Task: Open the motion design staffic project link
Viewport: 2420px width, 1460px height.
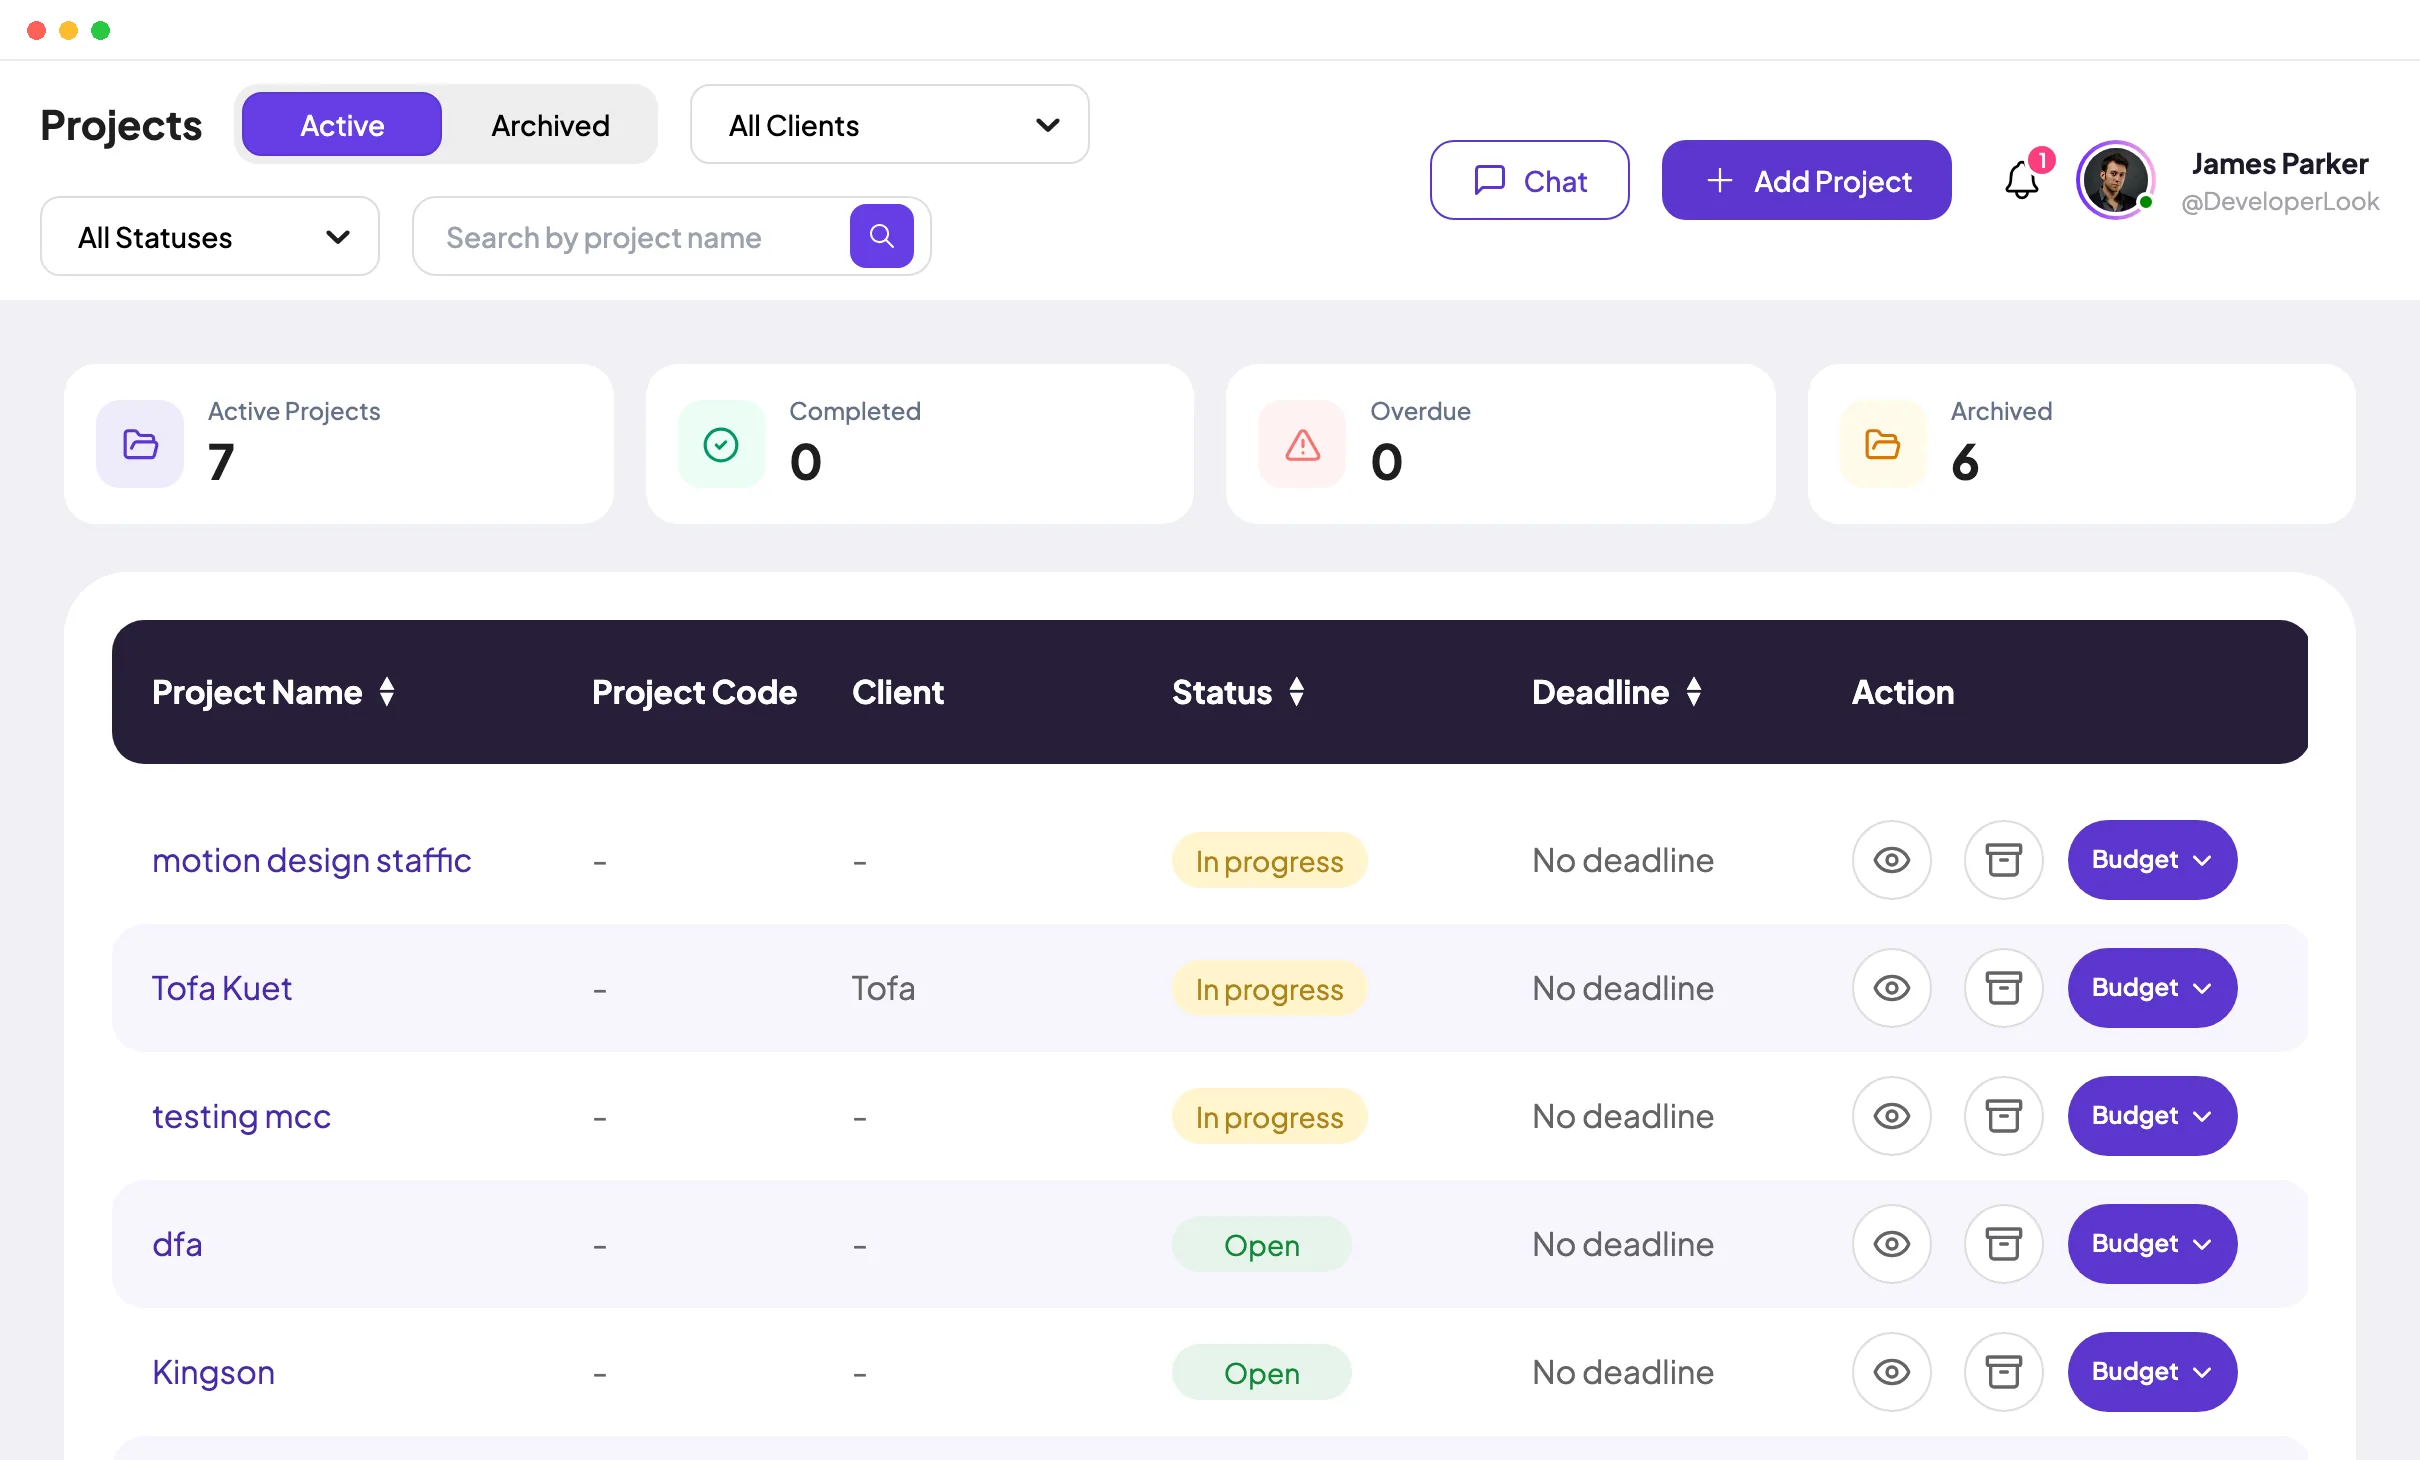Action: point(311,861)
